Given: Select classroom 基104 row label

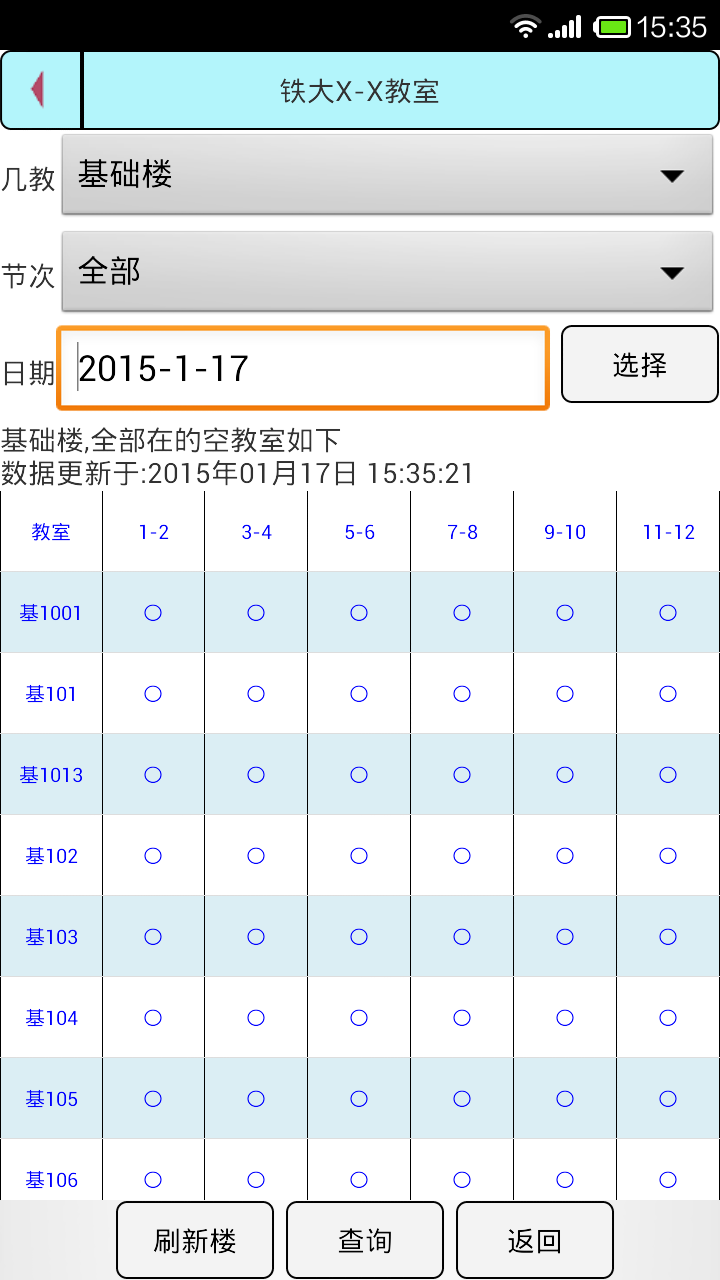Looking at the screenshot, I should pyautogui.click(x=51, y=1018).
